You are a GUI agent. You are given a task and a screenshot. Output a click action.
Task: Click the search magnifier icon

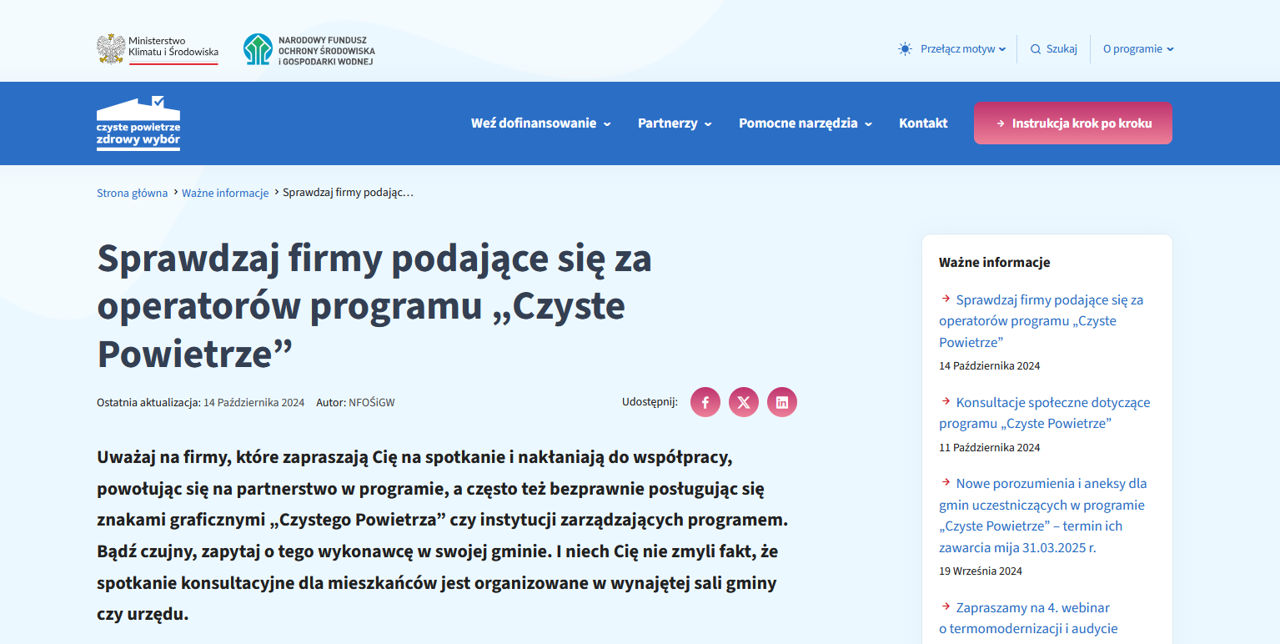[x=1036, y=49]
